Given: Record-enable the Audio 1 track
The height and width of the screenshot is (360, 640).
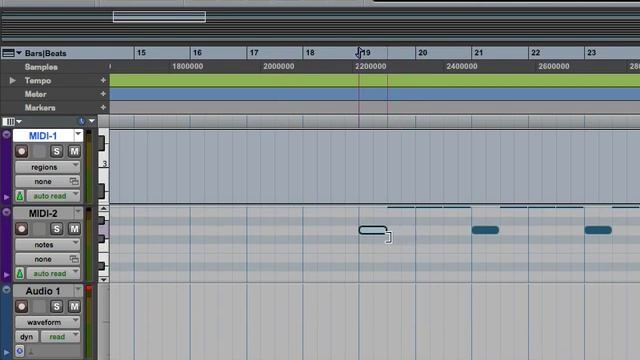Looking at the screenshot, I should click(x=22, y=306).
